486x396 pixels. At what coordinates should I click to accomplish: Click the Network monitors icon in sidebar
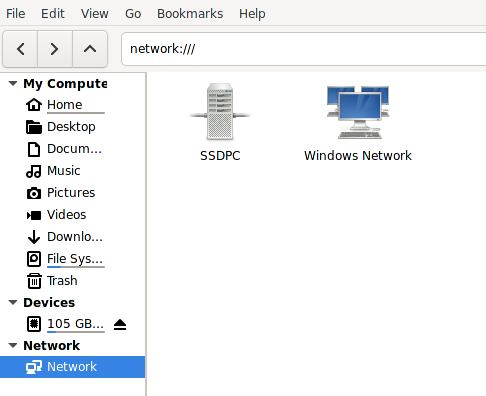(x=34, y=367)
